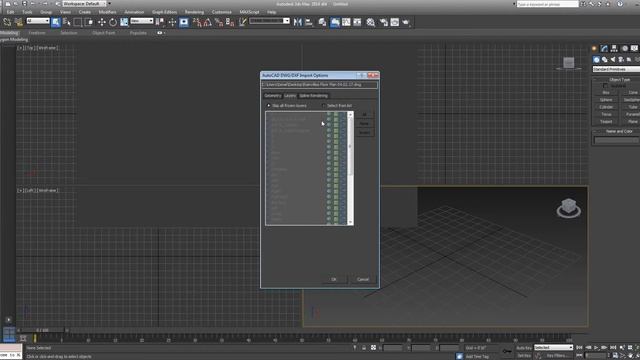Select Lights category icon in Create panel
The image size is (640, 360).
[x=613, y=60]
